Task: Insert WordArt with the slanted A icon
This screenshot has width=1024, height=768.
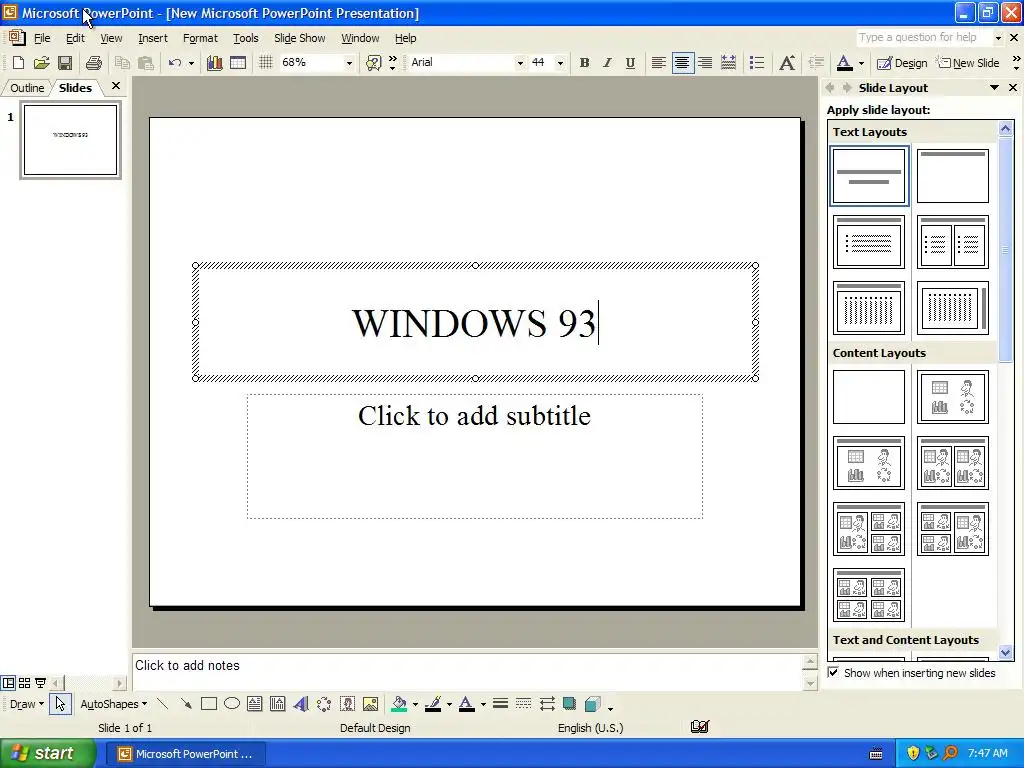Action: point(300,704)
